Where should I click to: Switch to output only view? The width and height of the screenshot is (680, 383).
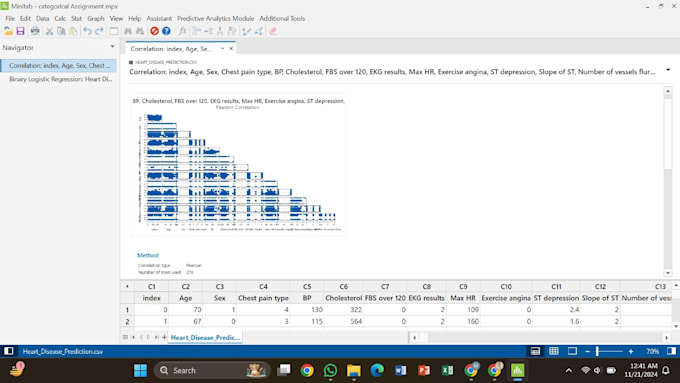[572, 351]
